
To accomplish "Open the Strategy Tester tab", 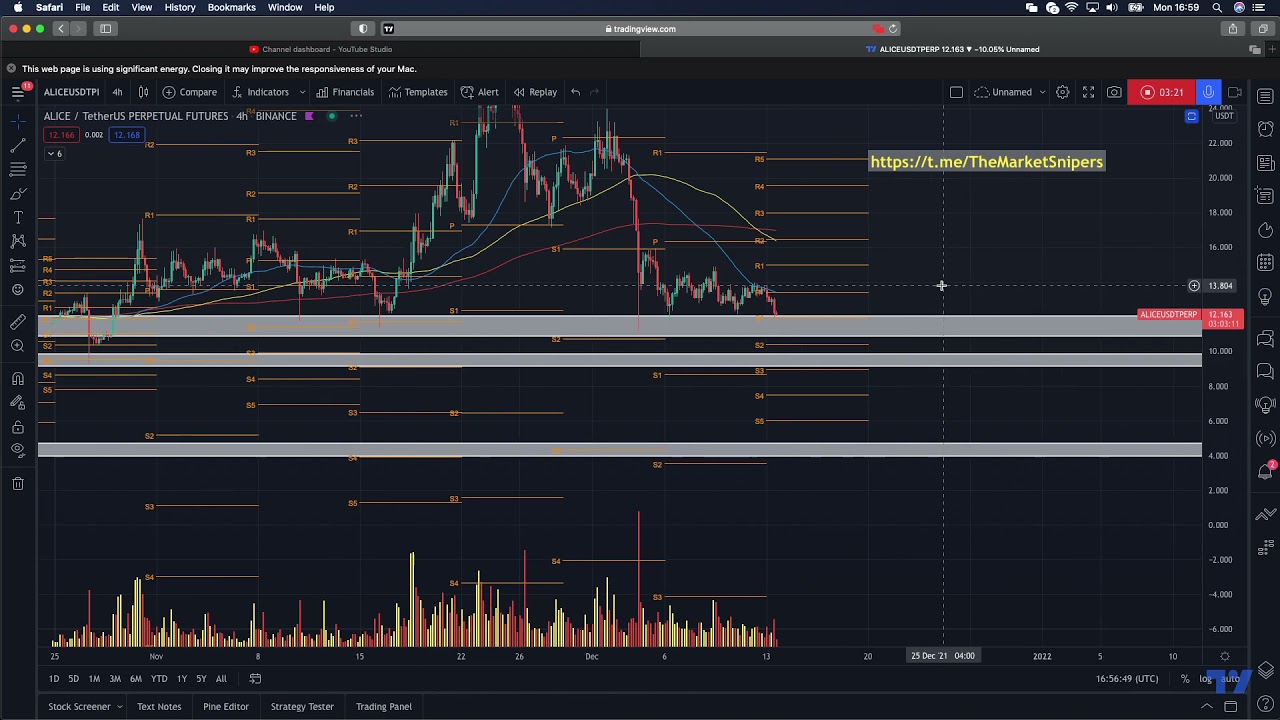I will tap(302, 706).
